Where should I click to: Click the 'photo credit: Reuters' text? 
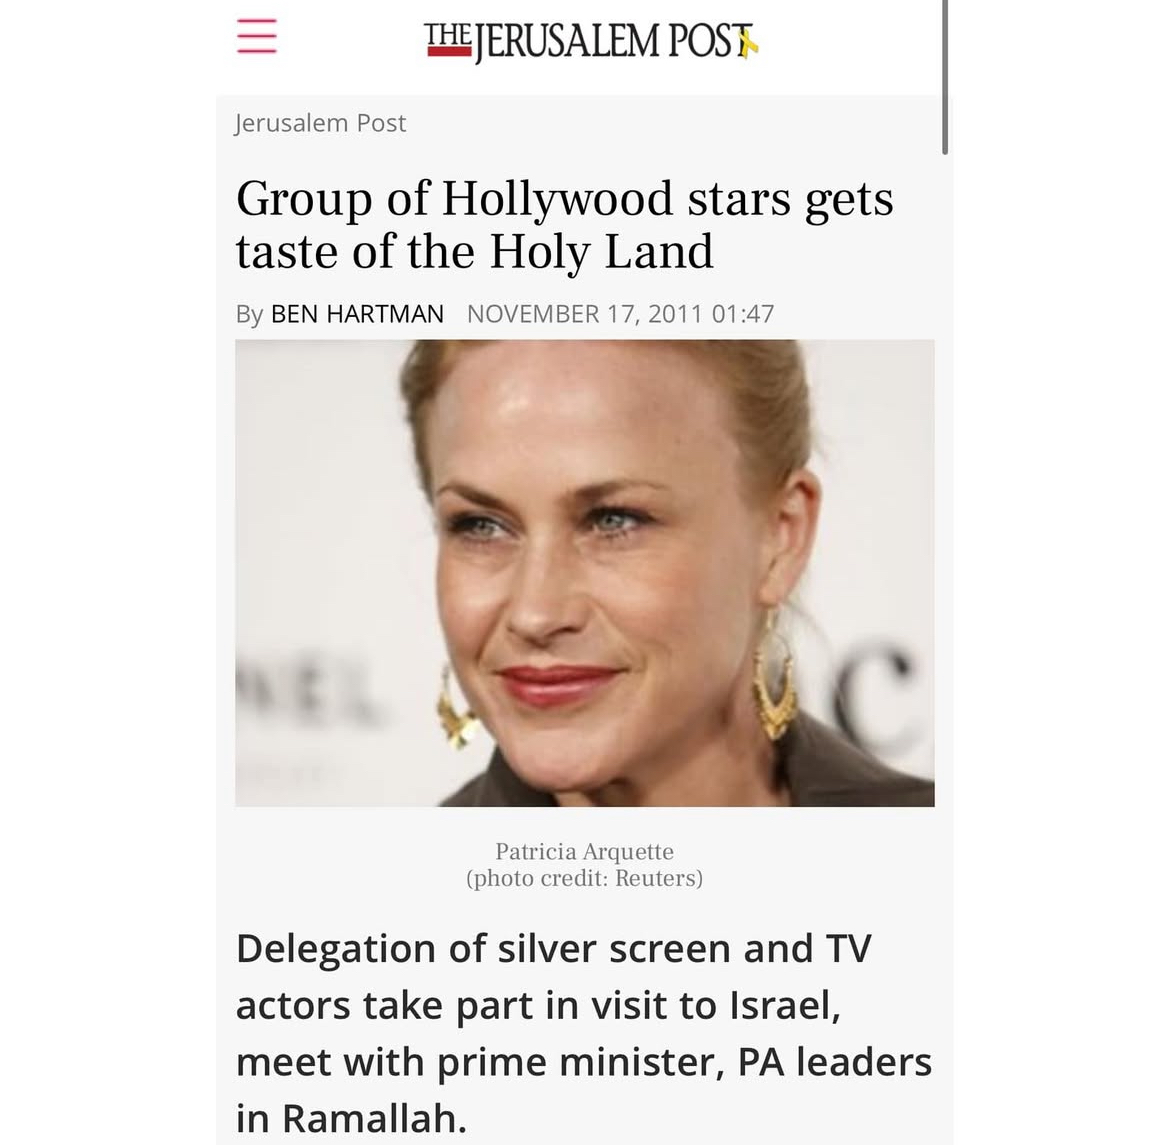click(584, 878)
